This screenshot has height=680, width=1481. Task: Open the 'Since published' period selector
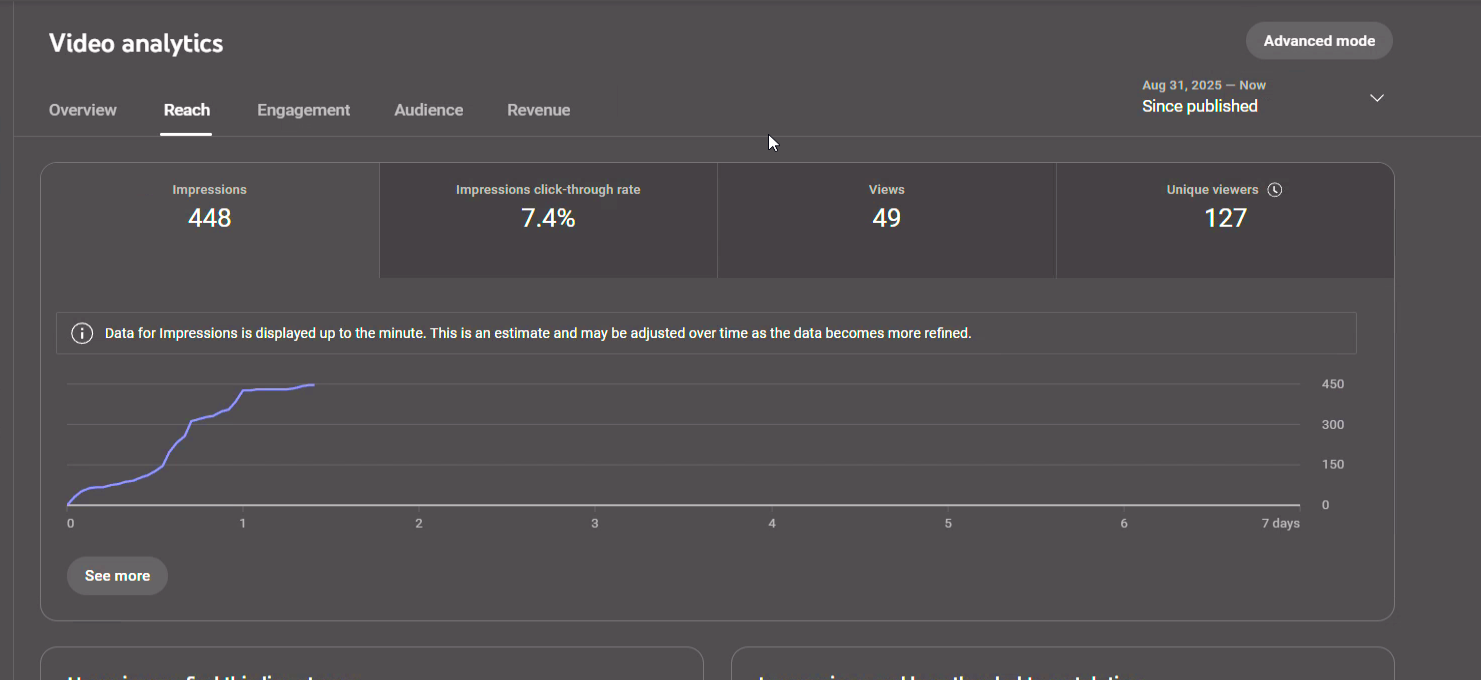[x=1200, y=106]
